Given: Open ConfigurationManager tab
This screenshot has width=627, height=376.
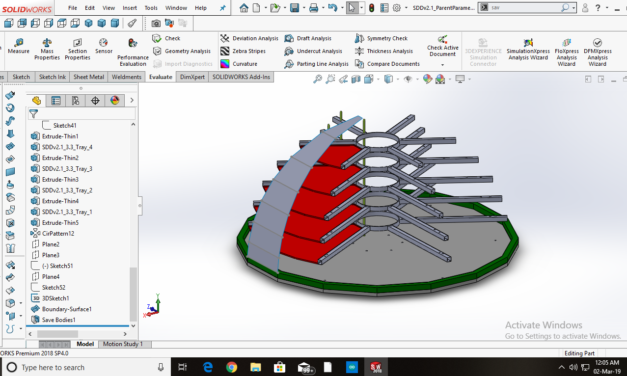Looking at the screenshot, I should [75, 100].
